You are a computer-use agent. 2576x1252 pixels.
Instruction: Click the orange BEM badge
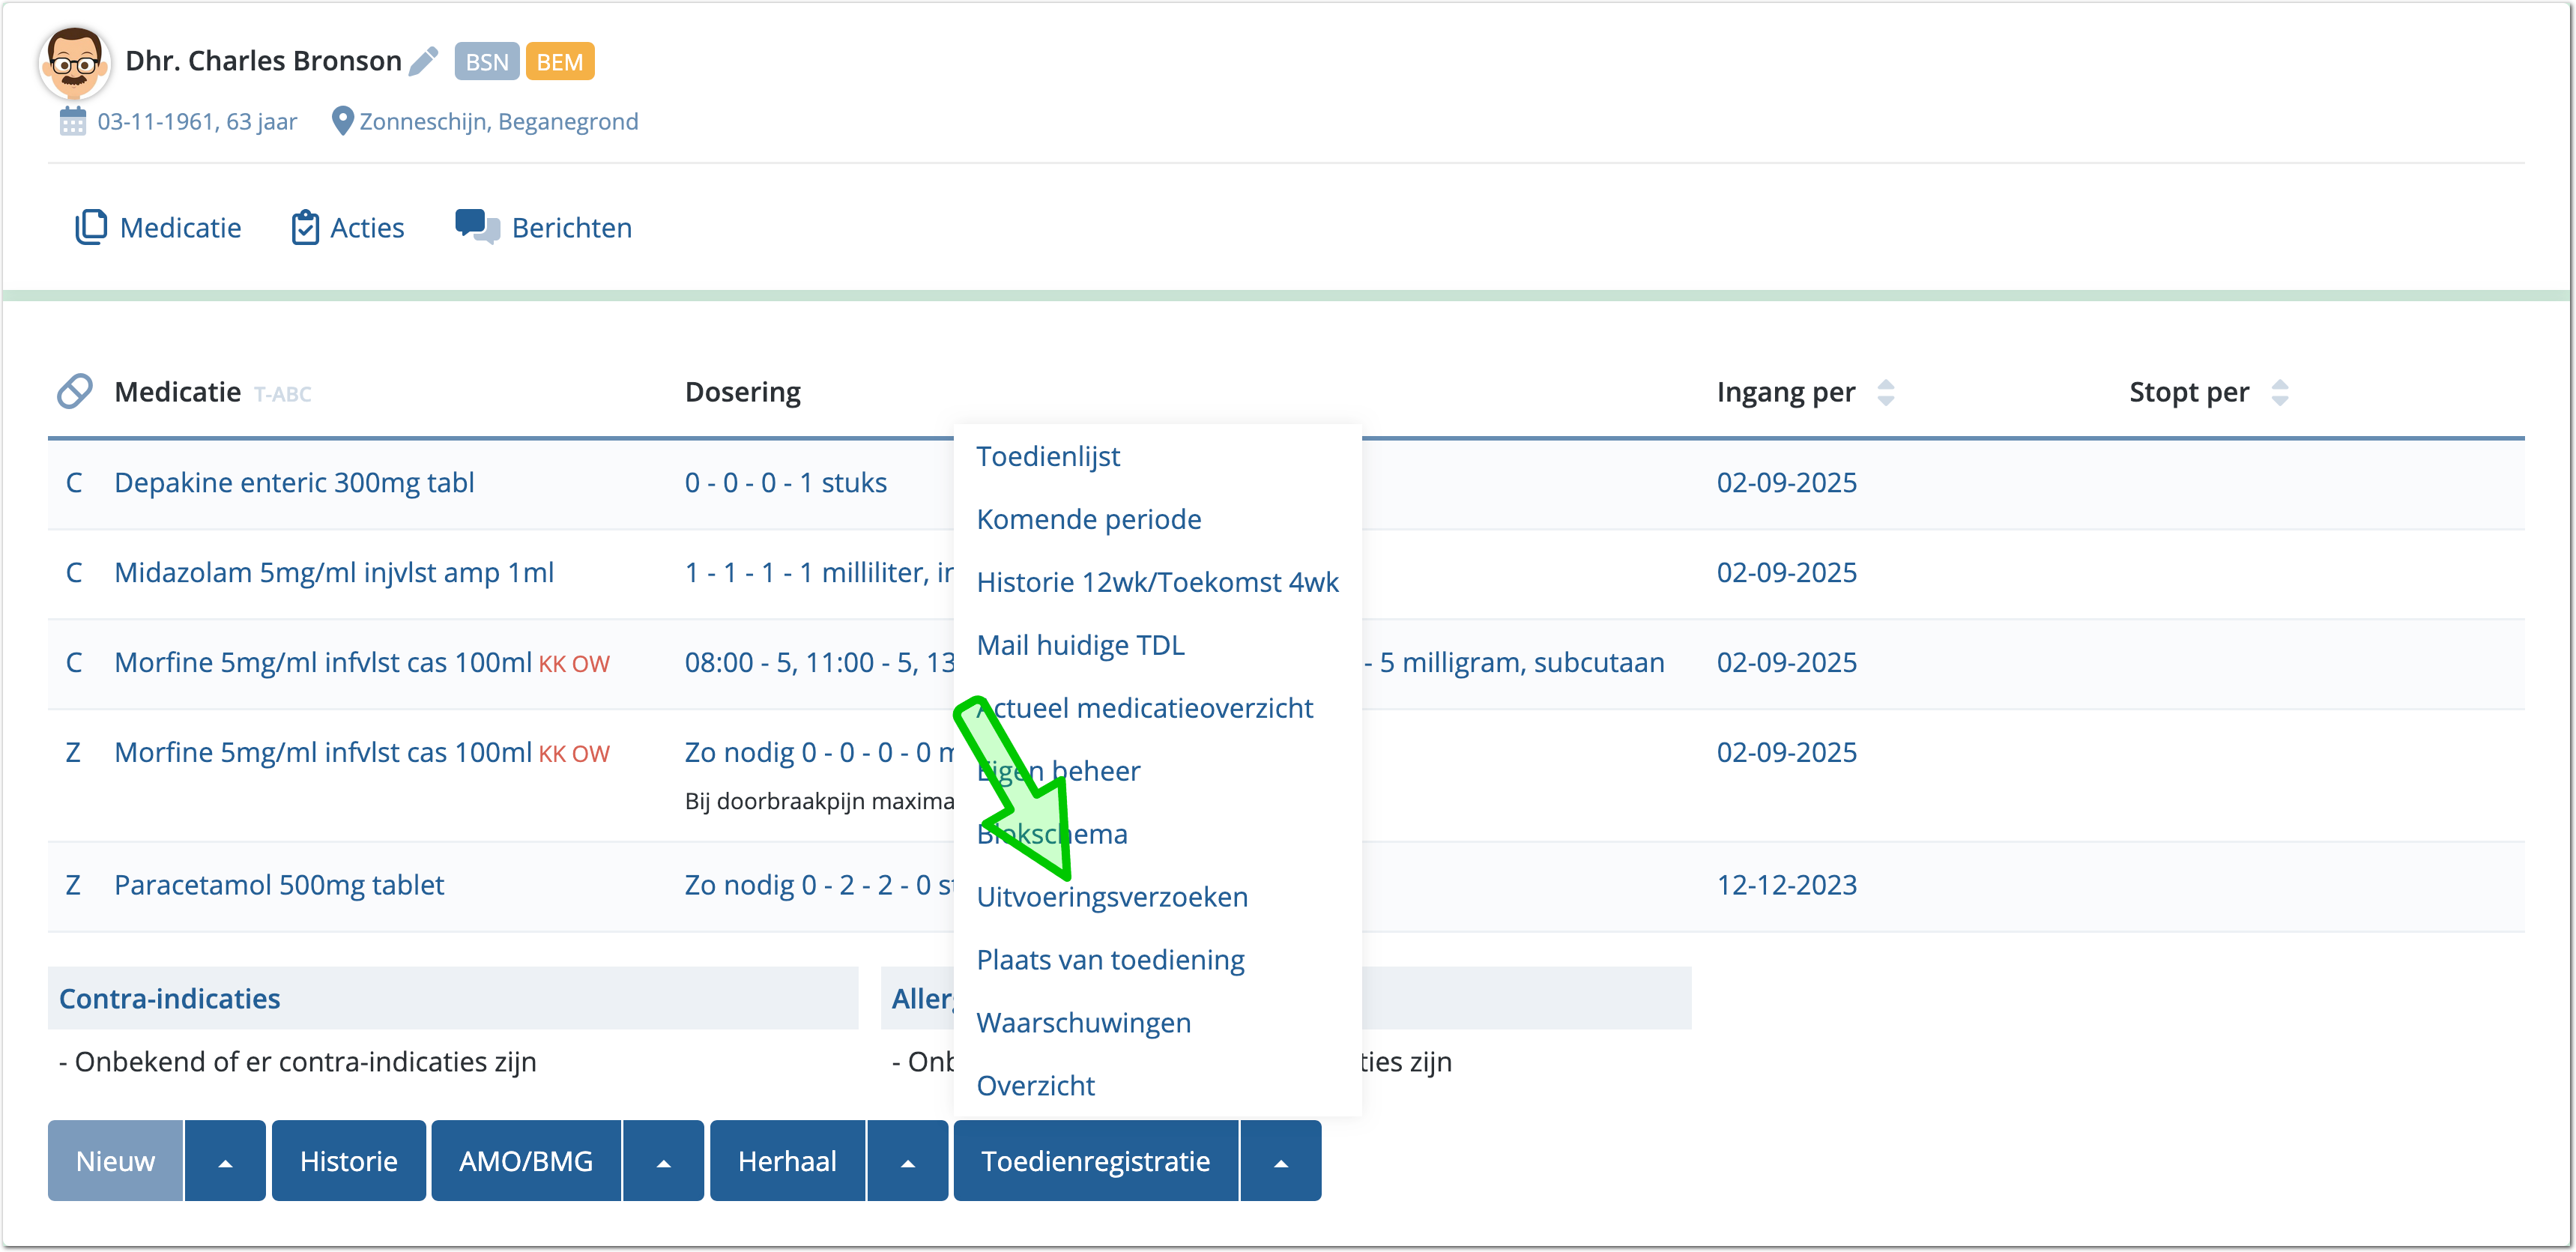[559, 62]
